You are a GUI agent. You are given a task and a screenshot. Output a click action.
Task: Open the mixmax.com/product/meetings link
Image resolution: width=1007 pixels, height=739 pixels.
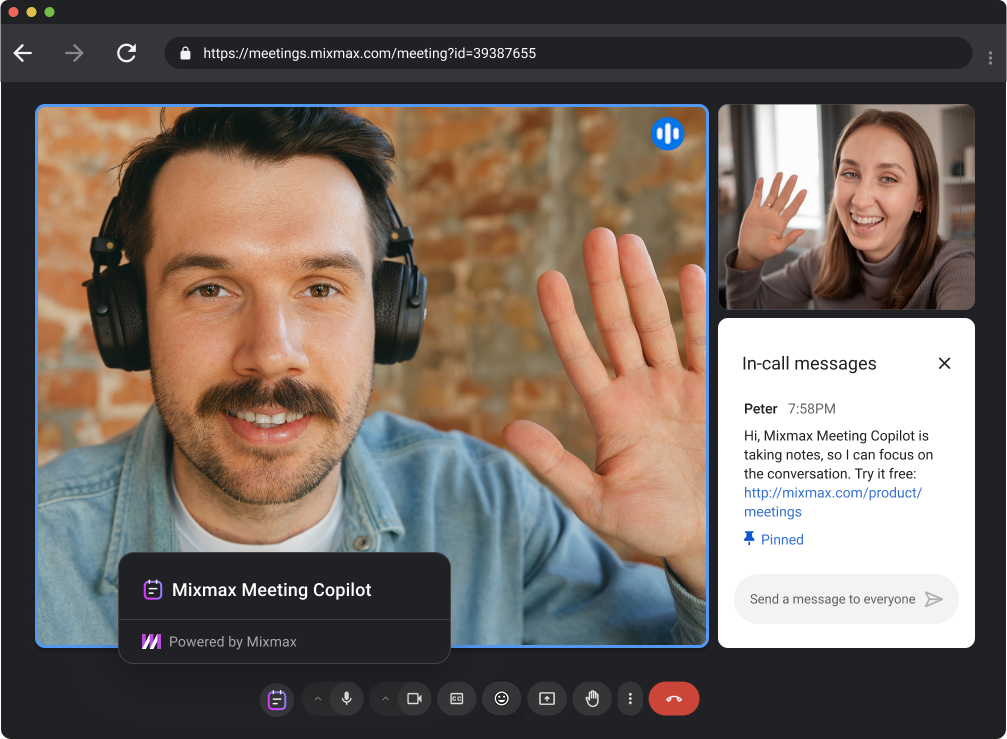[832, 502]
